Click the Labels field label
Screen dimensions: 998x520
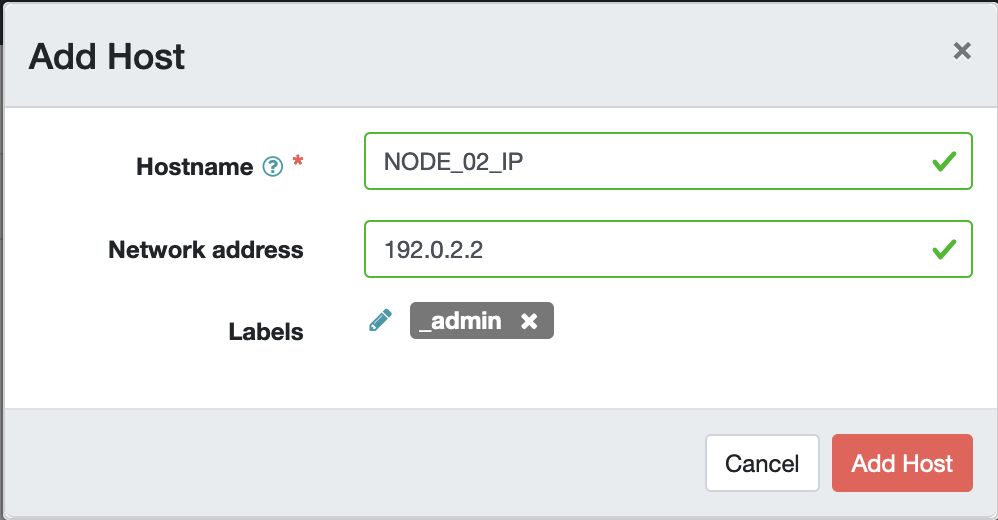coord(265,331)
